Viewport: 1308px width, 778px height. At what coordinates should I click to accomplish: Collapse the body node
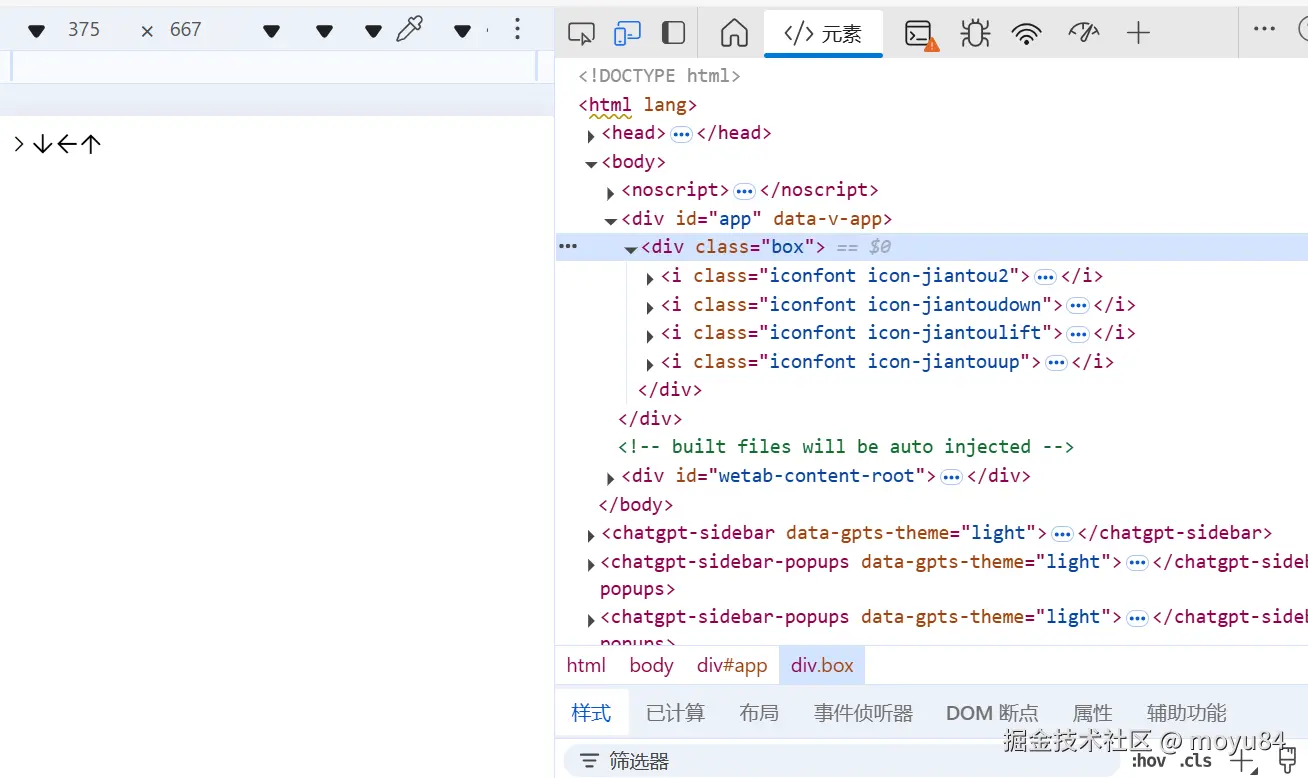point(591,164)
